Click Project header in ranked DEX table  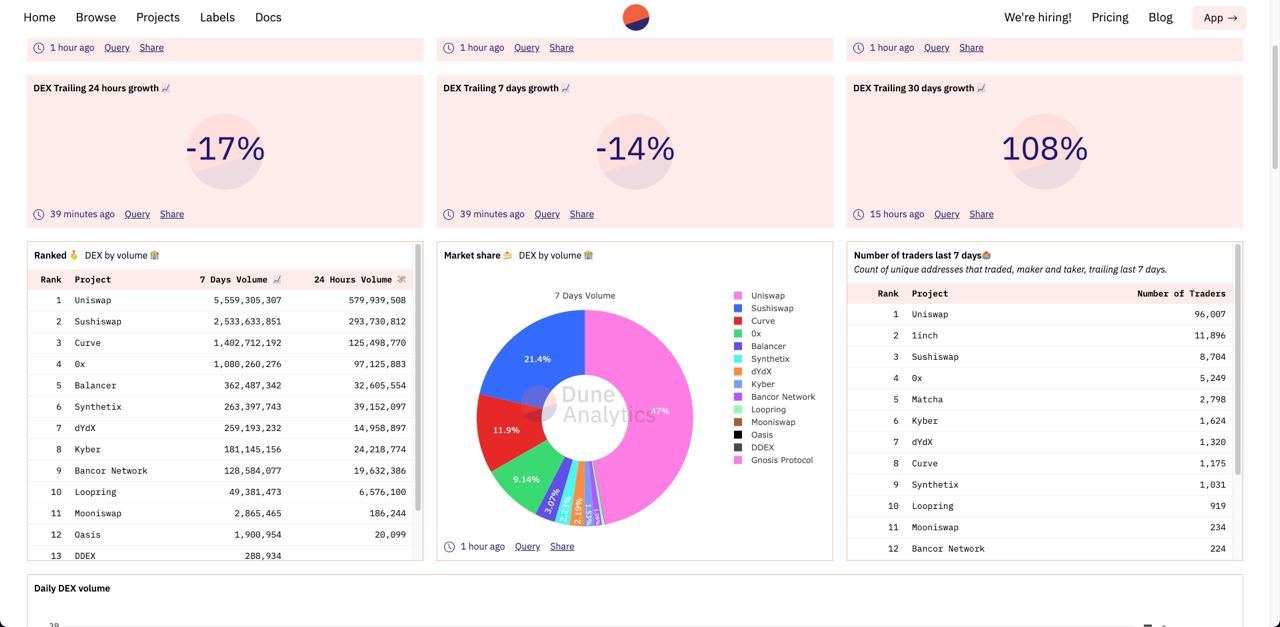[x=92, y=280]
